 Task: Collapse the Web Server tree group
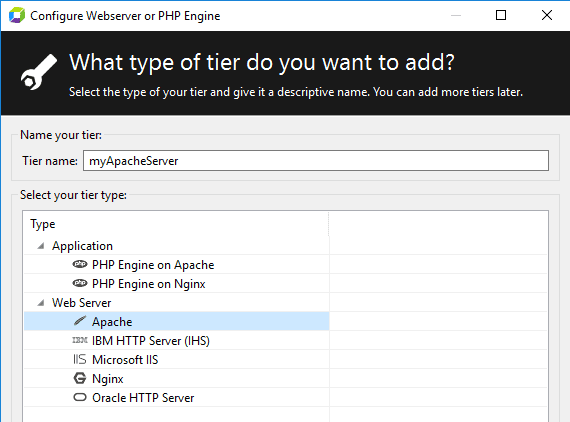click(x=41, y=303)
